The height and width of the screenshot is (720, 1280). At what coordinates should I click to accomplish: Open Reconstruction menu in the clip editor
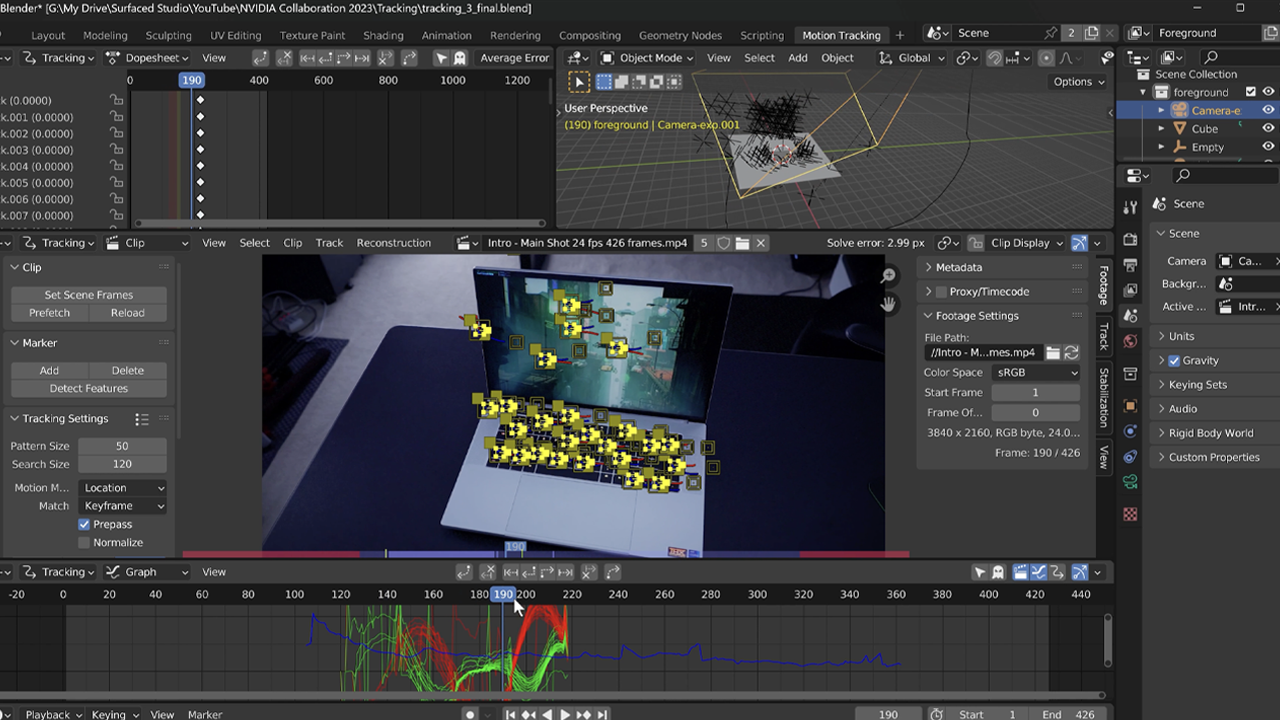[393, 243]
